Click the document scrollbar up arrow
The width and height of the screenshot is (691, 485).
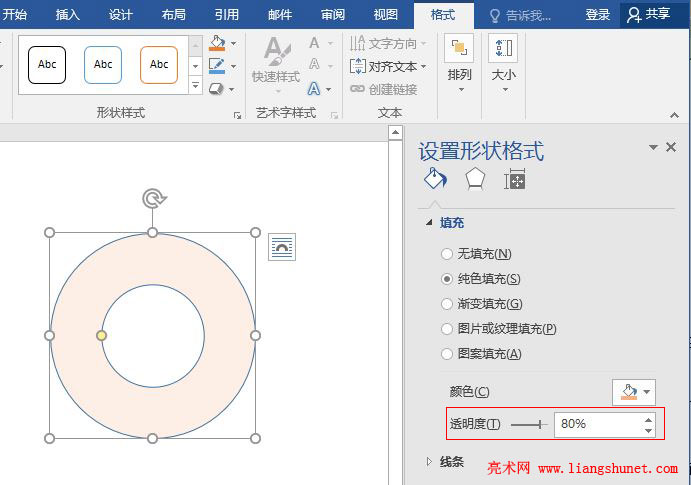(x=396, y=133)
